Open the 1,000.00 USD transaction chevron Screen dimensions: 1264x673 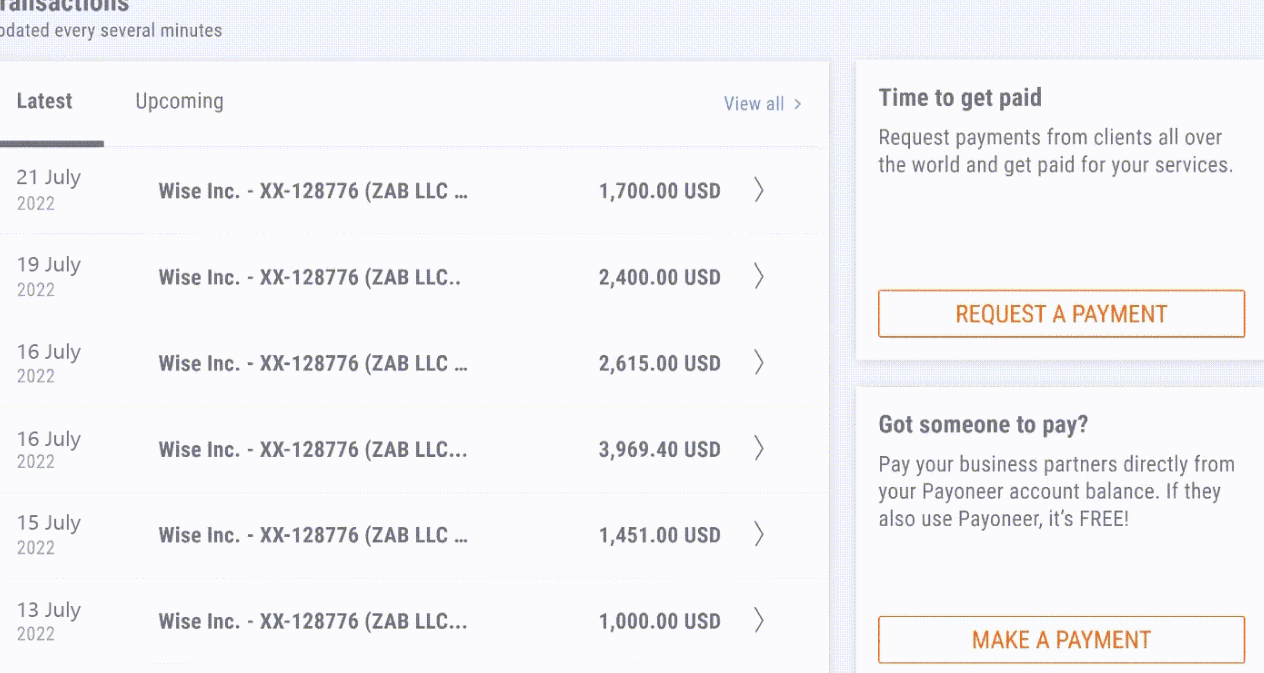(x=759, y=621)
